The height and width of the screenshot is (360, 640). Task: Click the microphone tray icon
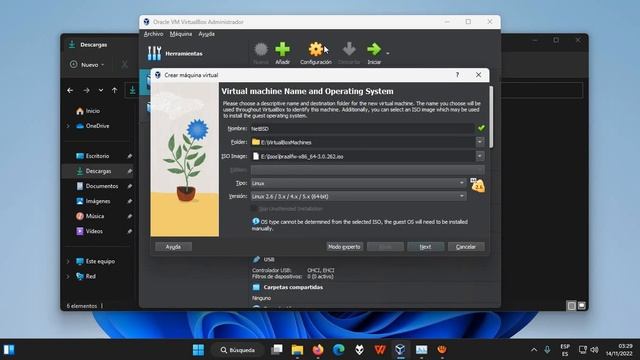547,350
